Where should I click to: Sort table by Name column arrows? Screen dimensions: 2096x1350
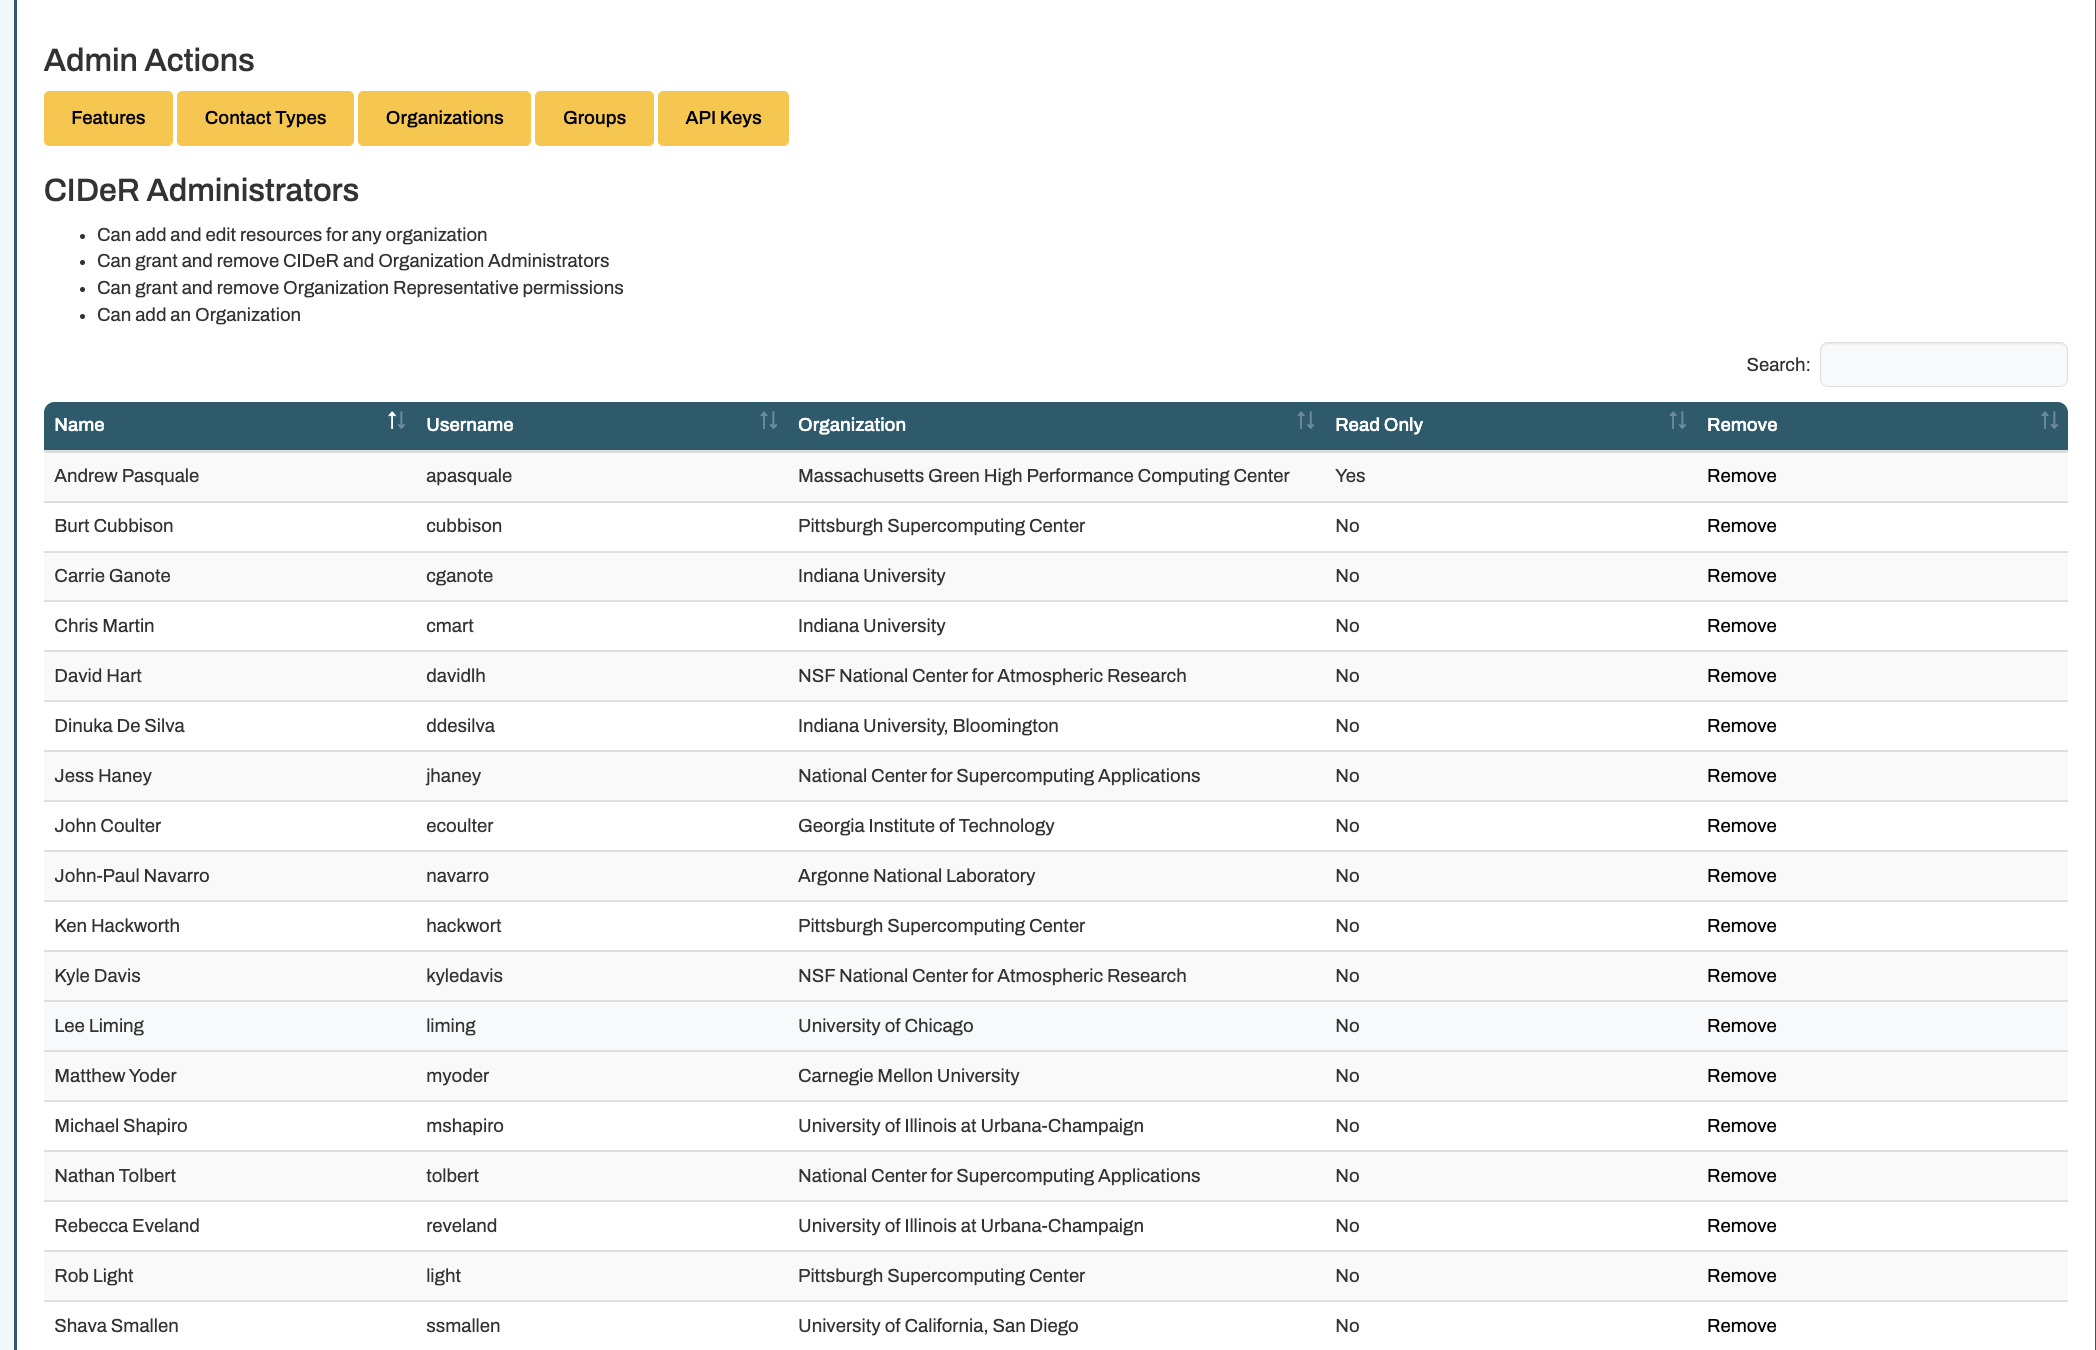(x=396, y=421)
